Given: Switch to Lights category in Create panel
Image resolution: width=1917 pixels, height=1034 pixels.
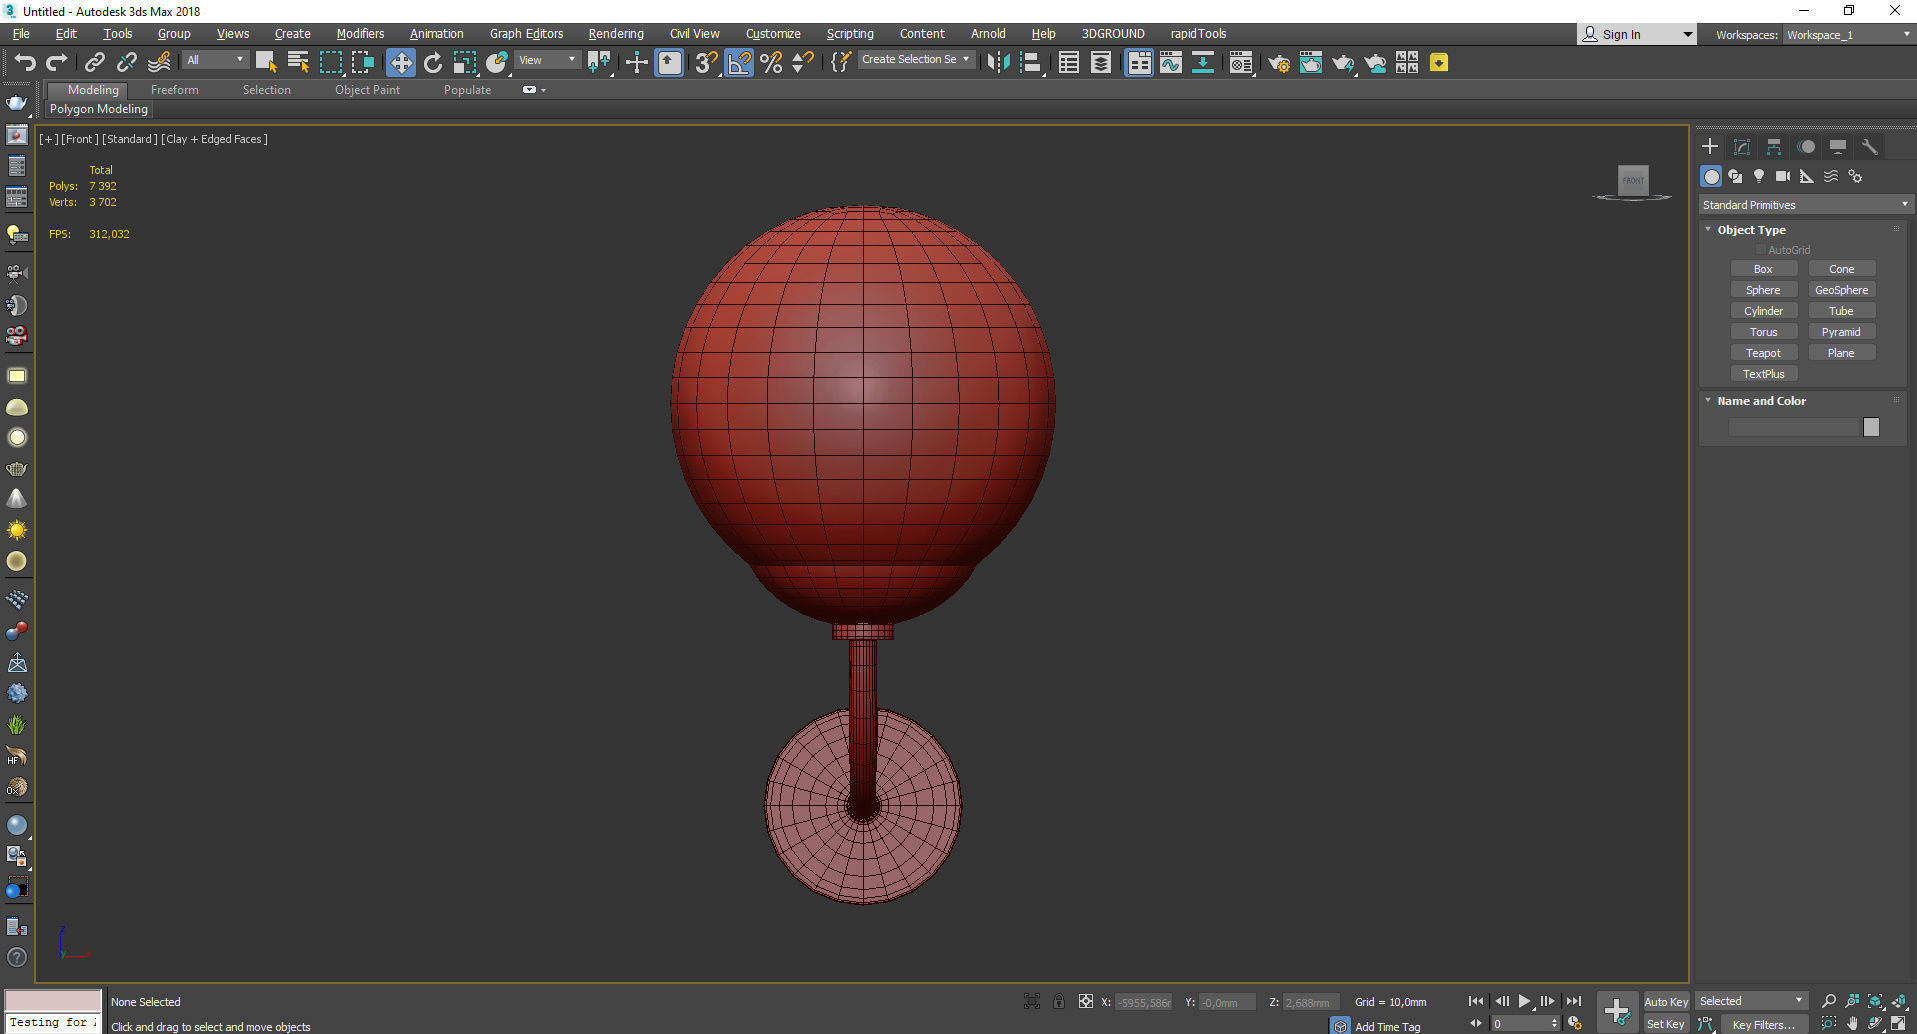Looking at the screenshot, I should click(x=1758, y=176).
